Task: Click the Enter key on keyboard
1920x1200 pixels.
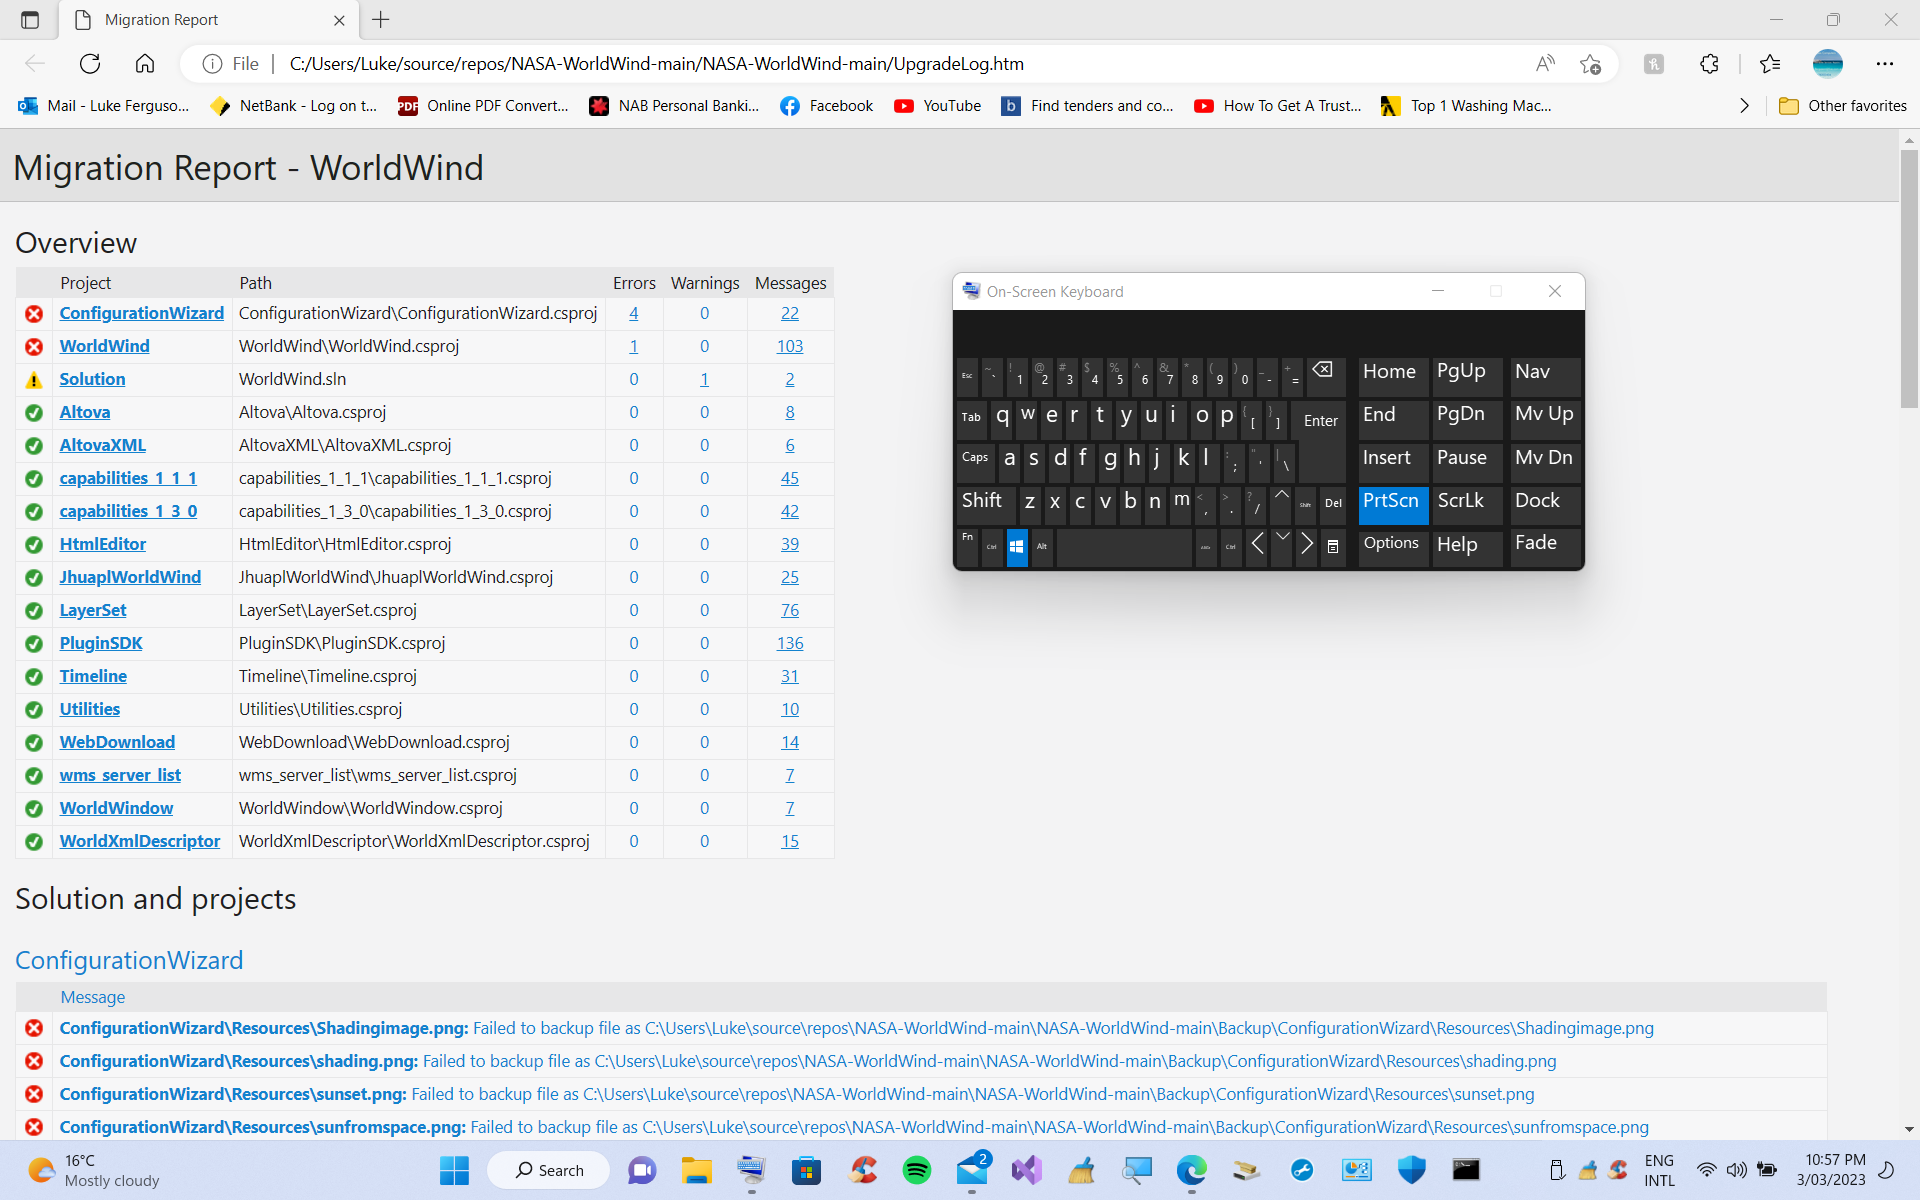Action: pos(1320,421)
